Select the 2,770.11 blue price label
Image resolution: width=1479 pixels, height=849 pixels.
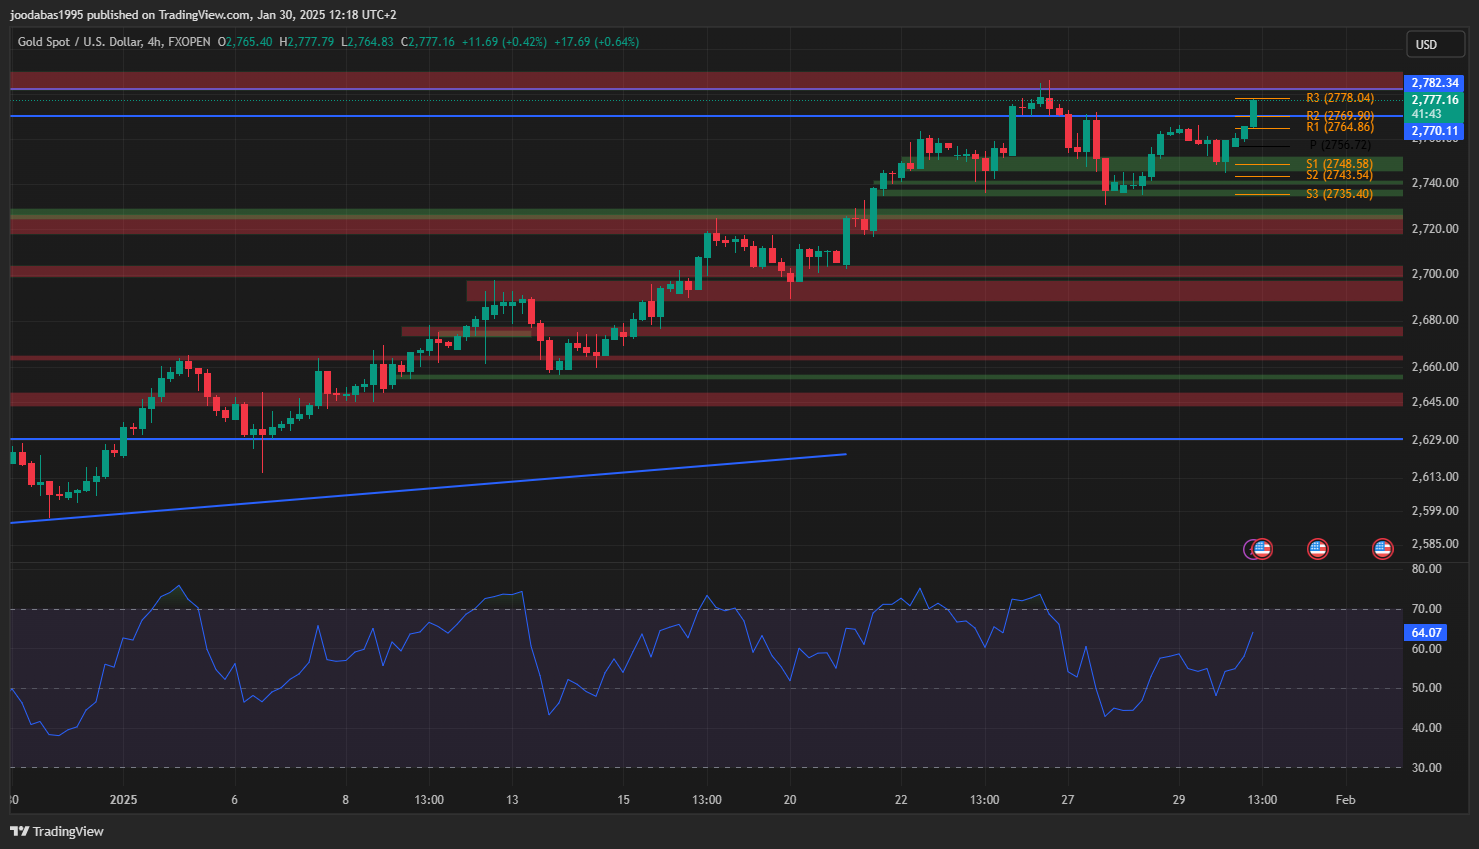tap(1434, 131)
